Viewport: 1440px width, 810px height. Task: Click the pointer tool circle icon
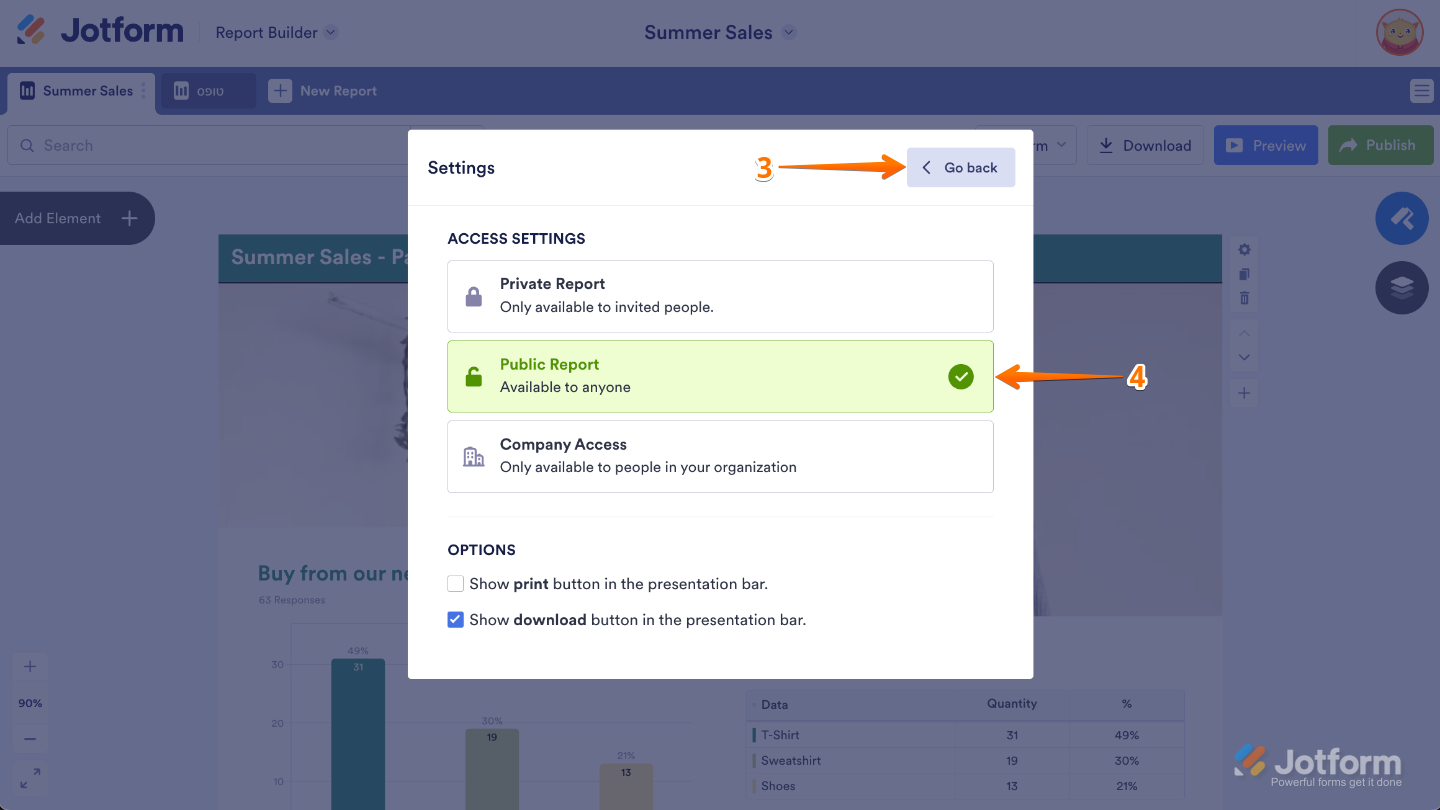click(1402, 218)
